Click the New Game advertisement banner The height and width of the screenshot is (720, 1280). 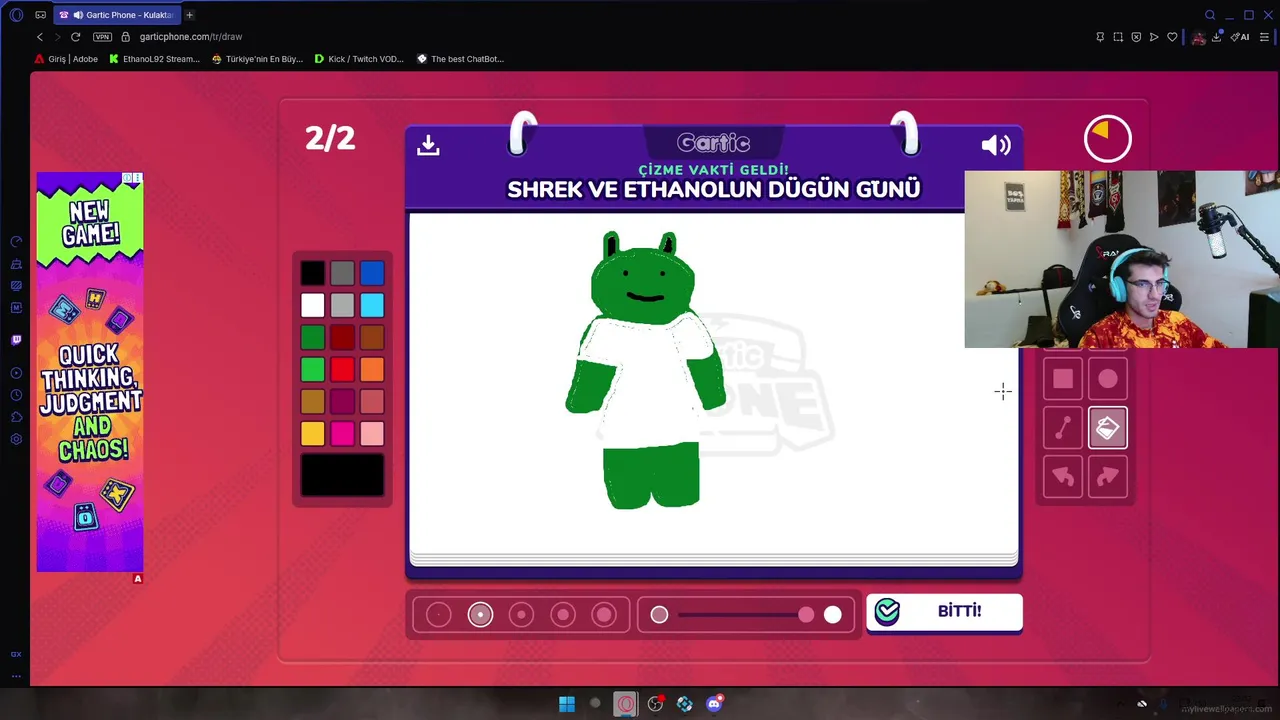pyautogui.click(x=90, y=372)
